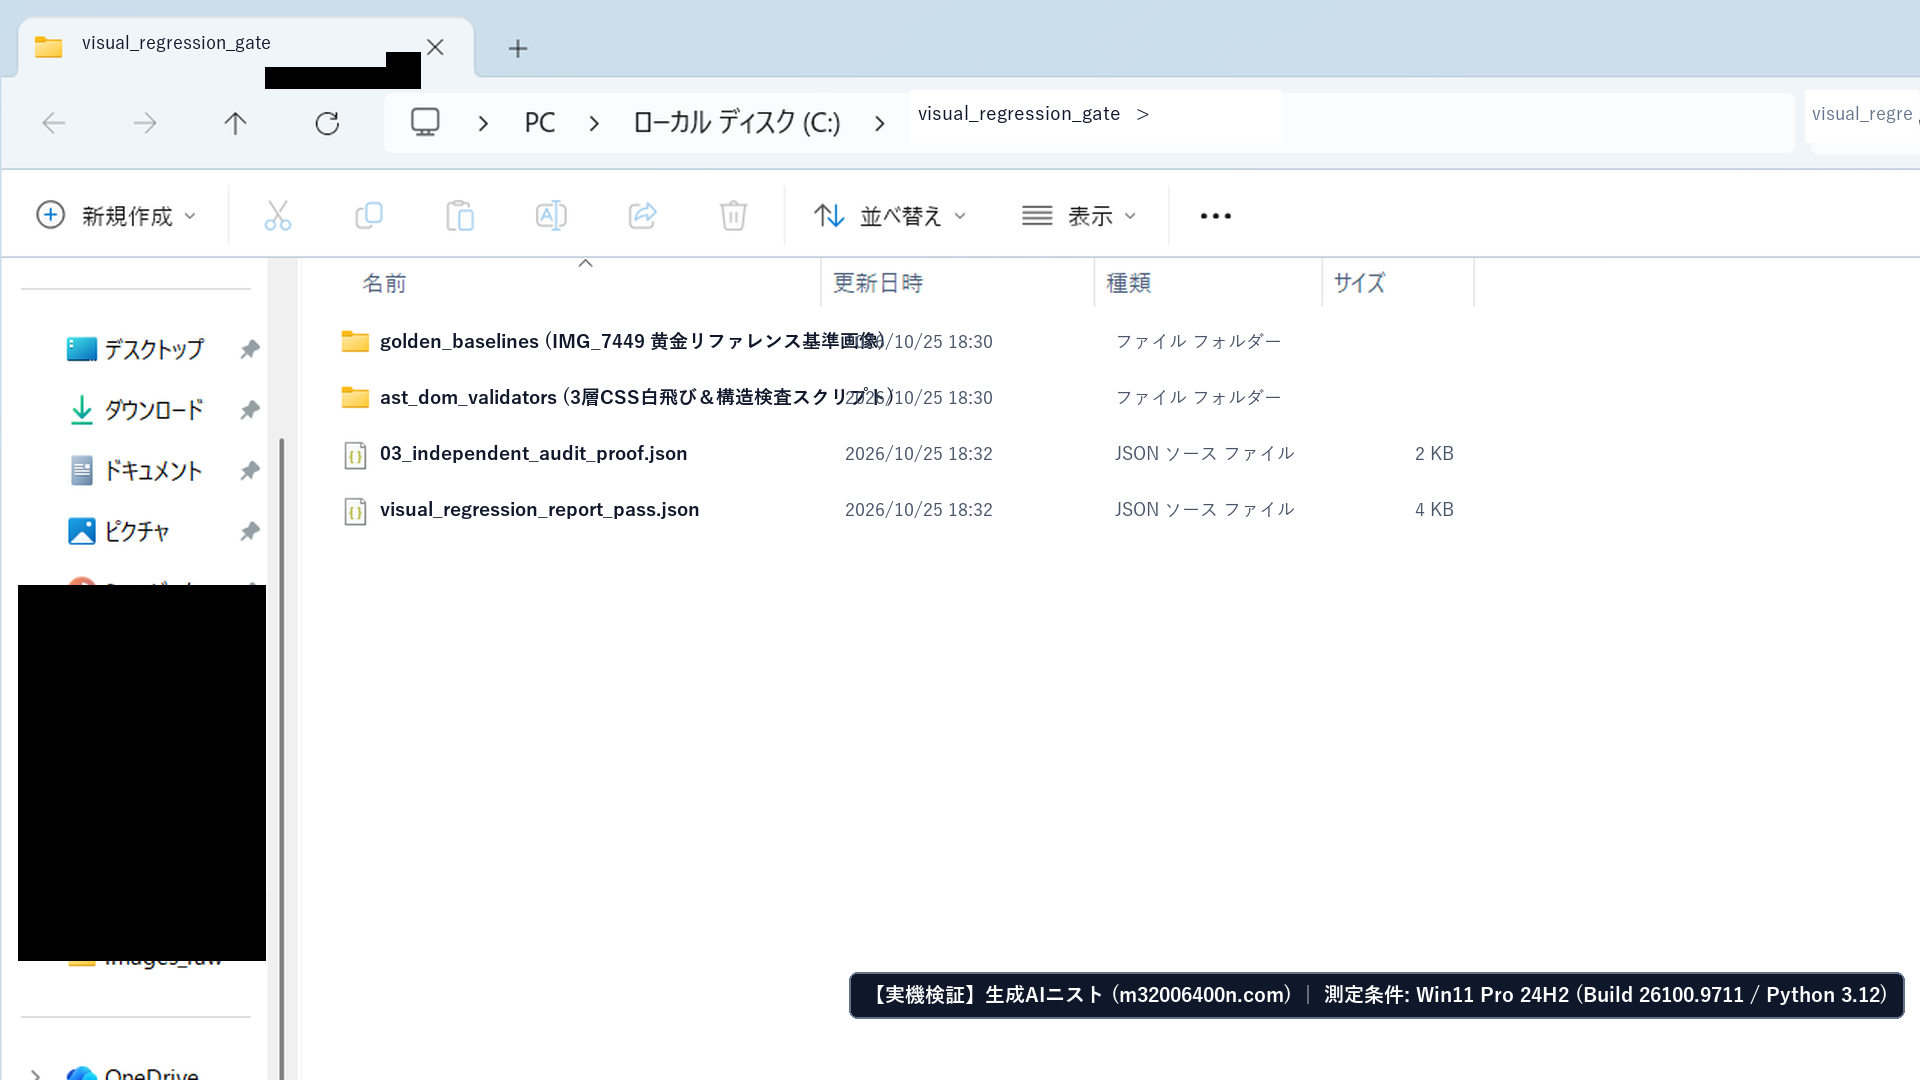Close the visual_regression_gate tab

435,47
